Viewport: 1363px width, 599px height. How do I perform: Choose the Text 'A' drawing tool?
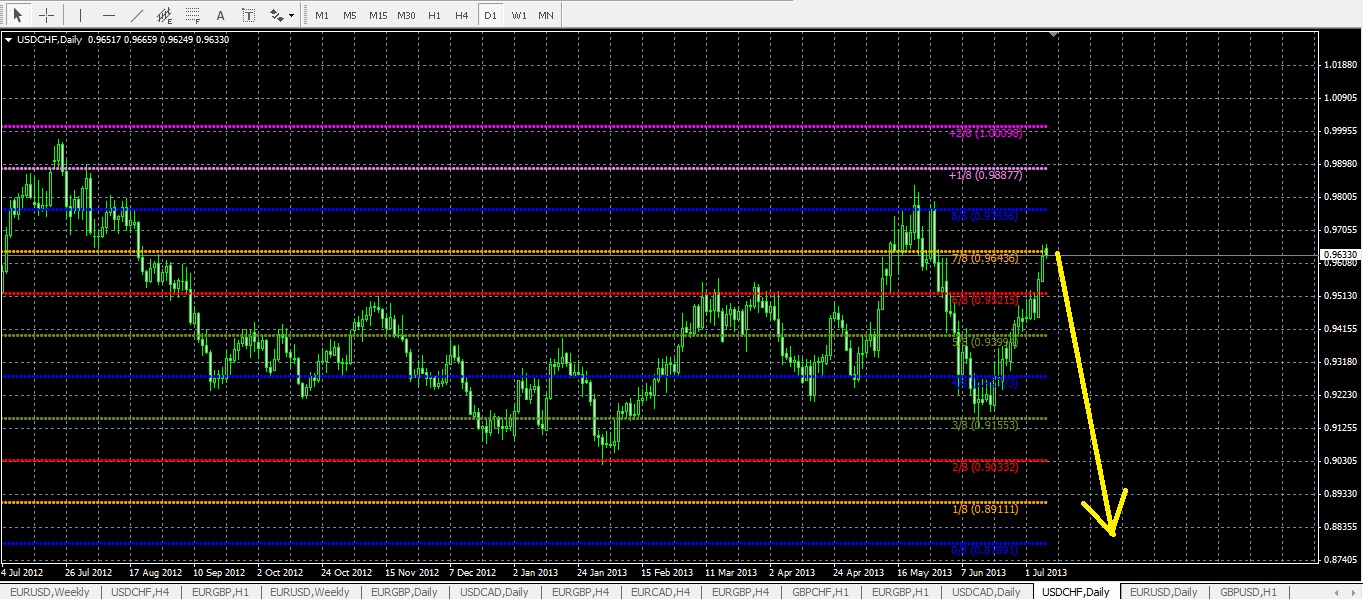coord(221,15)
